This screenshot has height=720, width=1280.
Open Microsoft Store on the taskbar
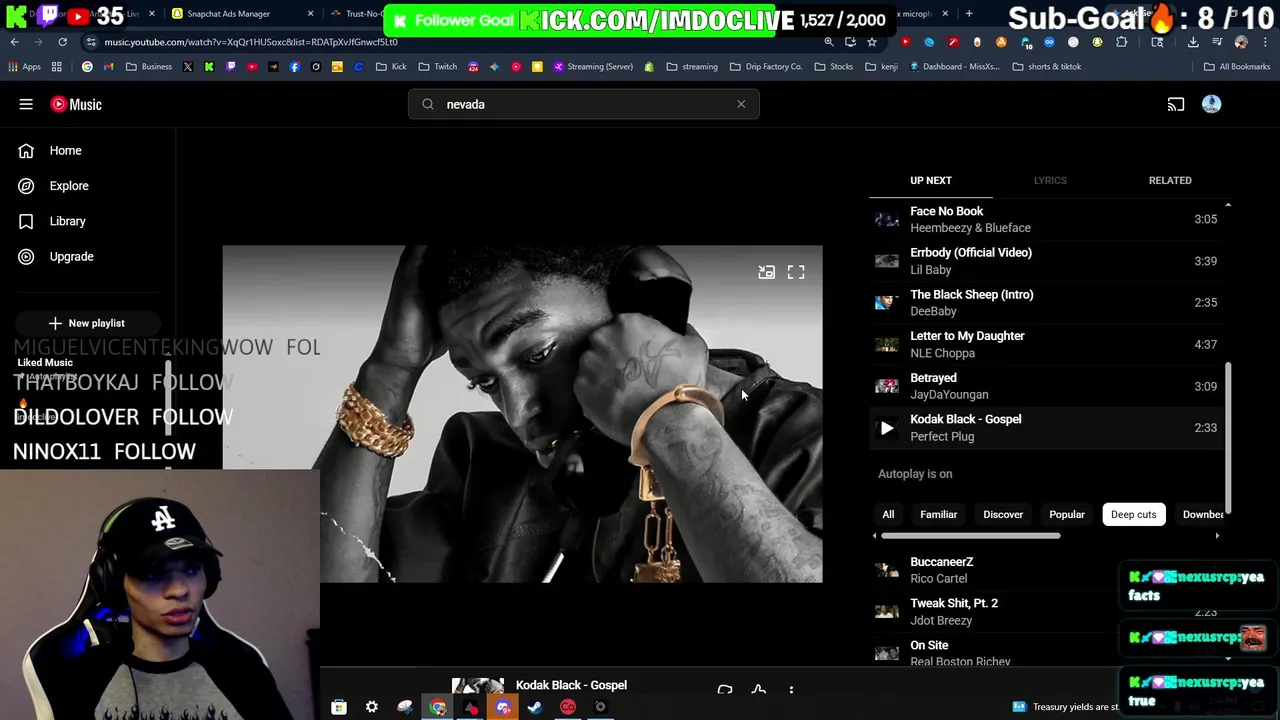(339, 707)
